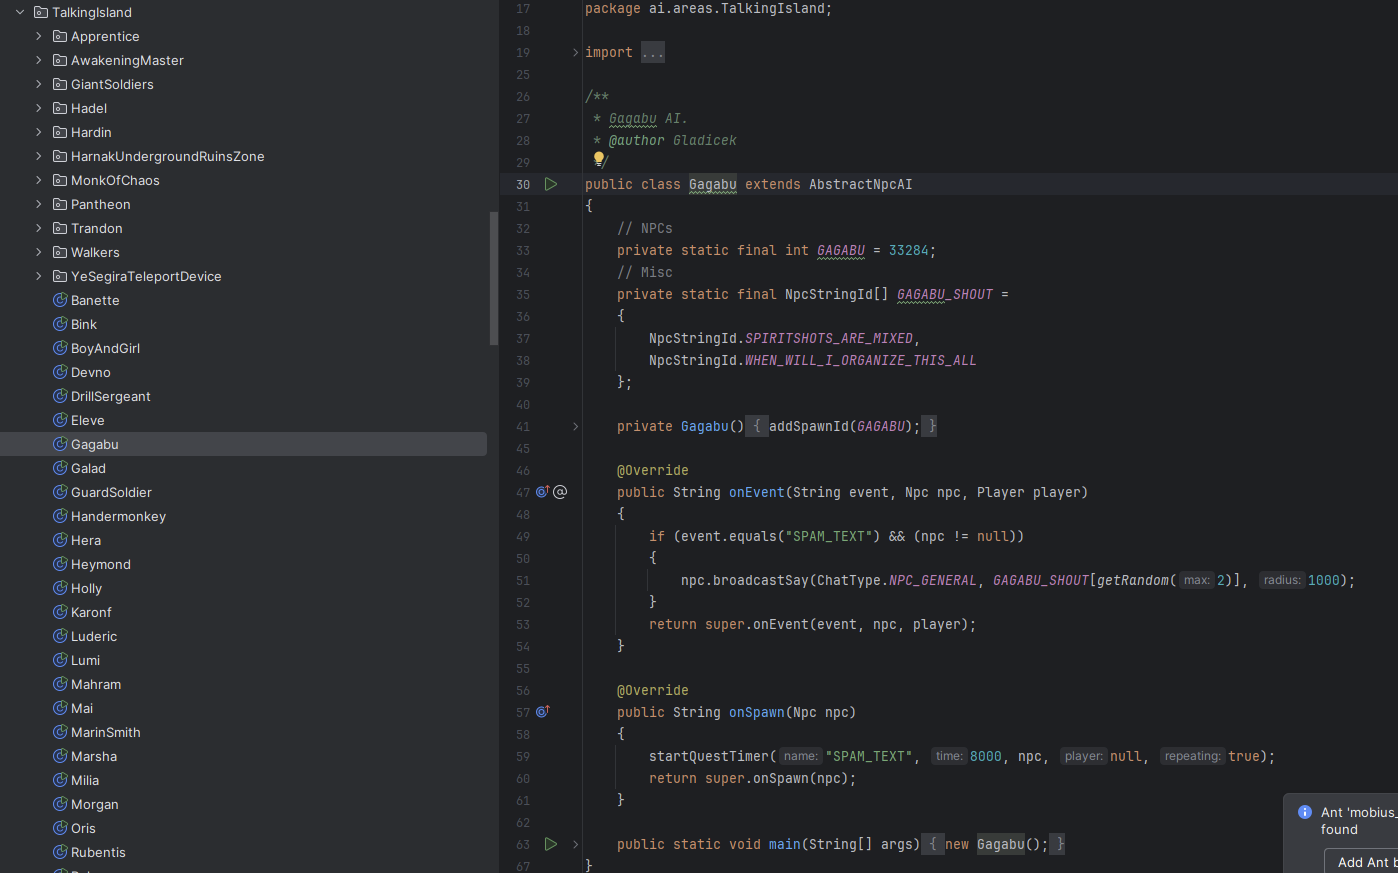Unfold the collapsed import statements
The width and height of the screenshot is (1398, 873).
tap(575, 52)
